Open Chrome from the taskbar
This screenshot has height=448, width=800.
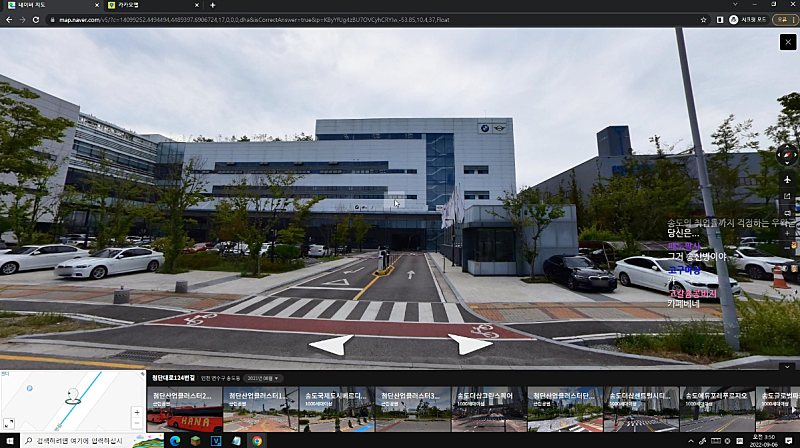257,440
